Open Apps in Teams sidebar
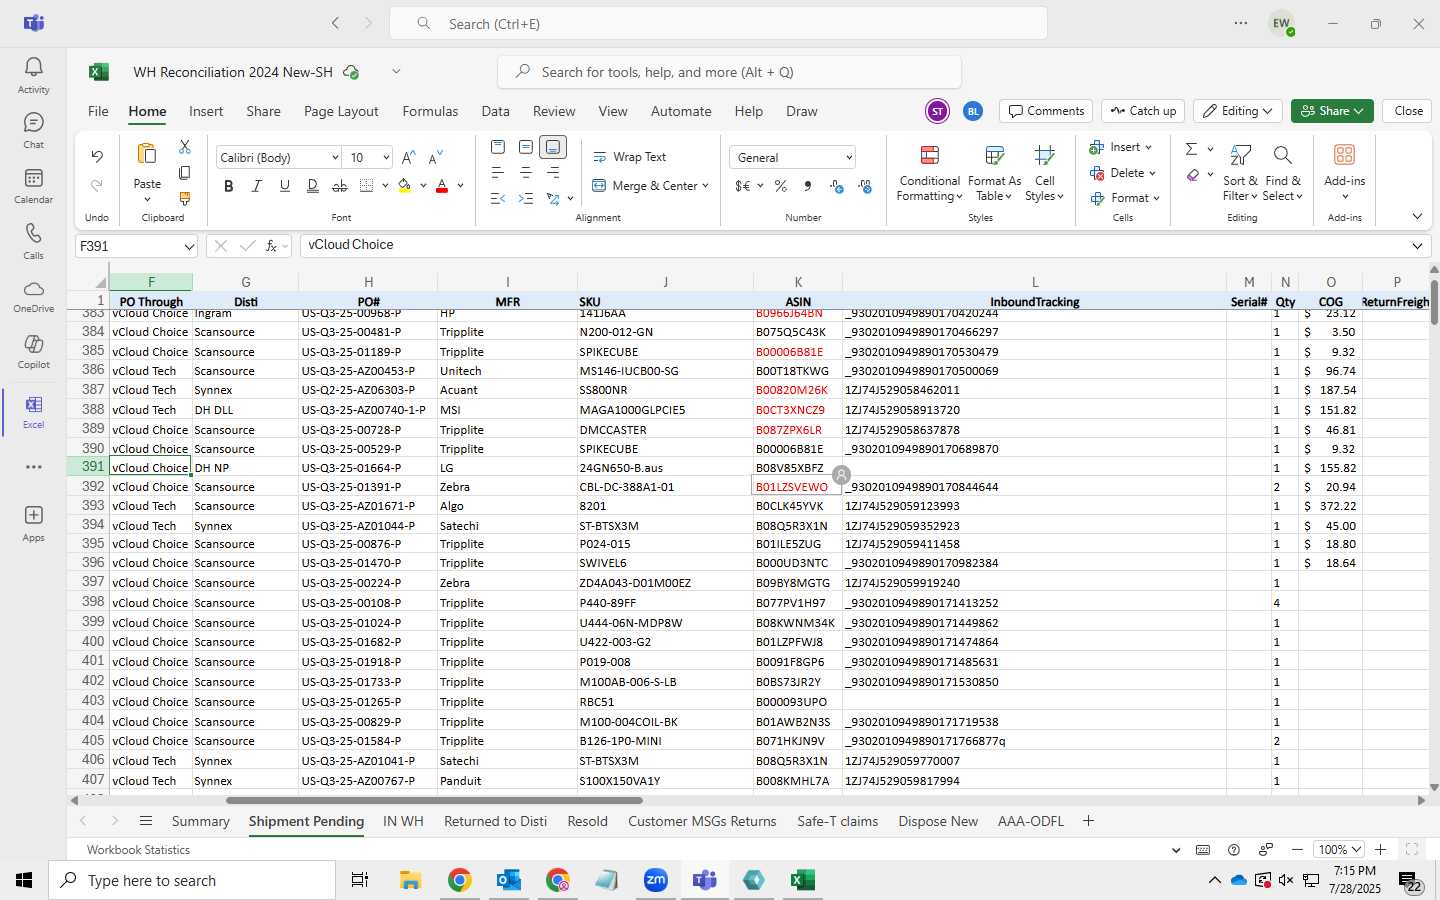This screenshot has height=900, width=1440. [33, 523]
